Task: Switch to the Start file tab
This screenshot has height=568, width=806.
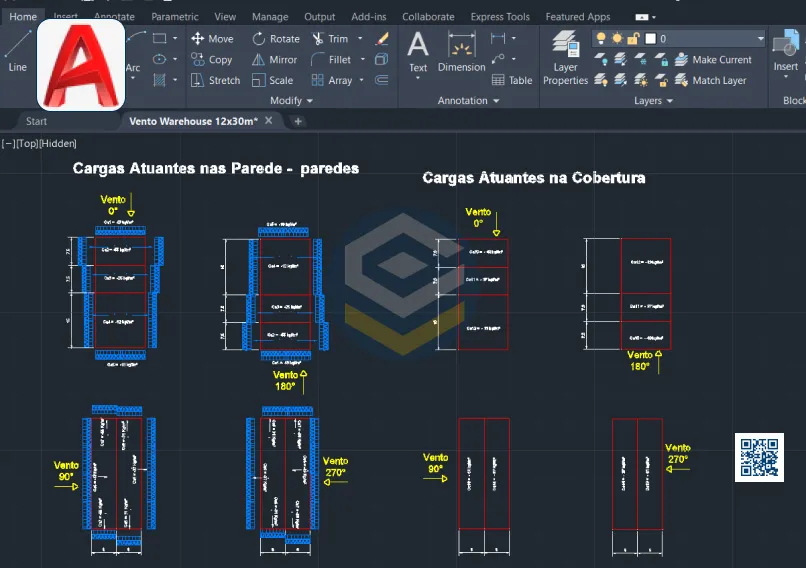Action: click(36, 121)
